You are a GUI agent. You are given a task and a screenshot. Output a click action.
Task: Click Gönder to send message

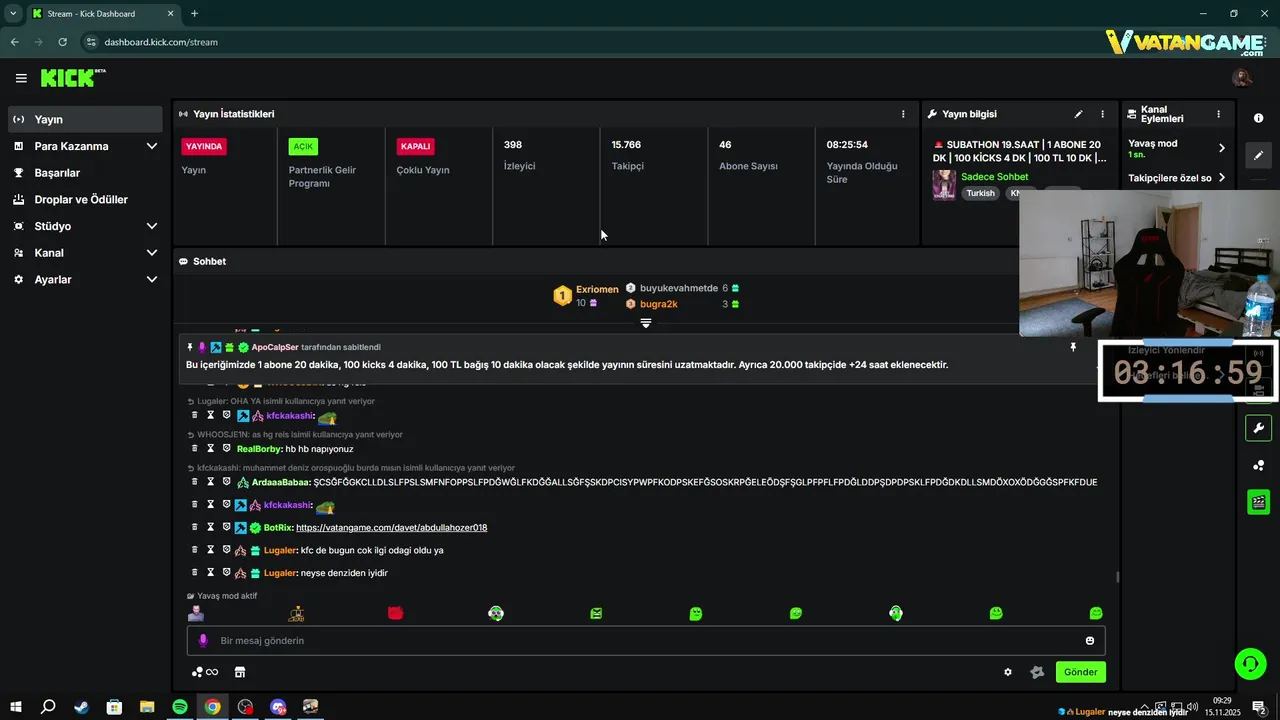pos(1080,672)
